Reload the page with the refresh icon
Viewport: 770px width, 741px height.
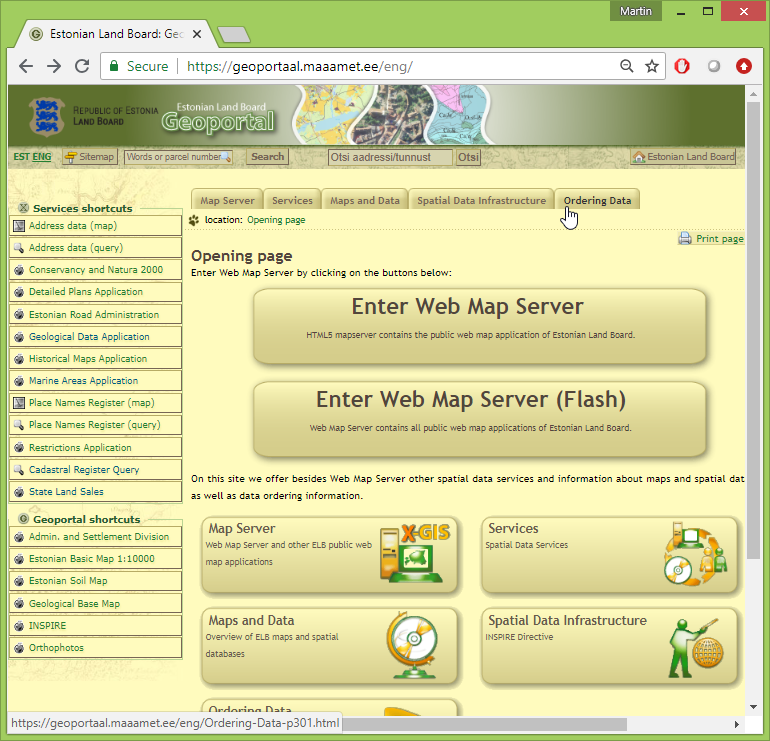[x=82, y=66]
